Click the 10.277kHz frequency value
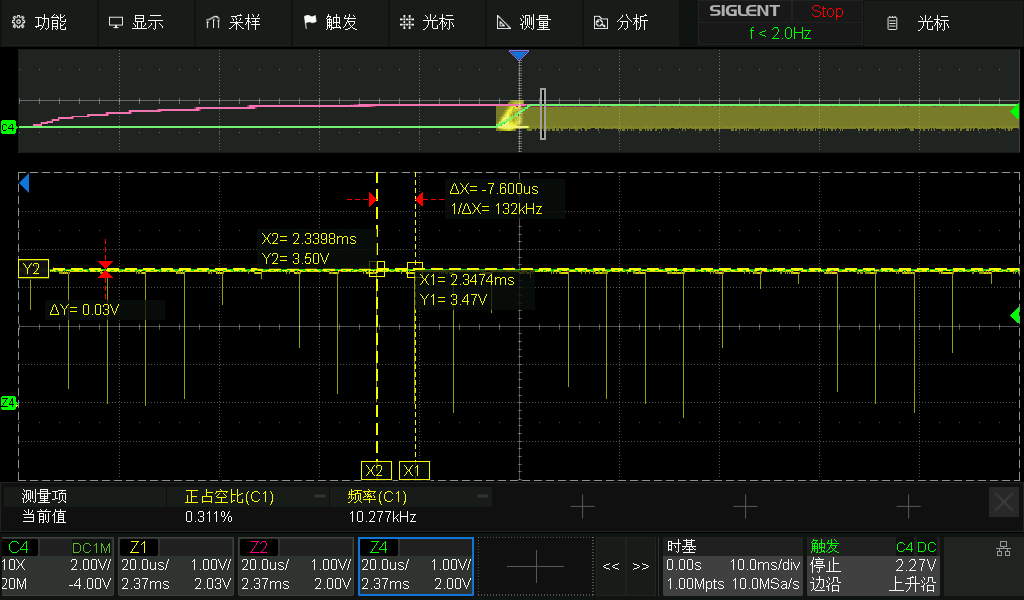 [x=383, y=517]
